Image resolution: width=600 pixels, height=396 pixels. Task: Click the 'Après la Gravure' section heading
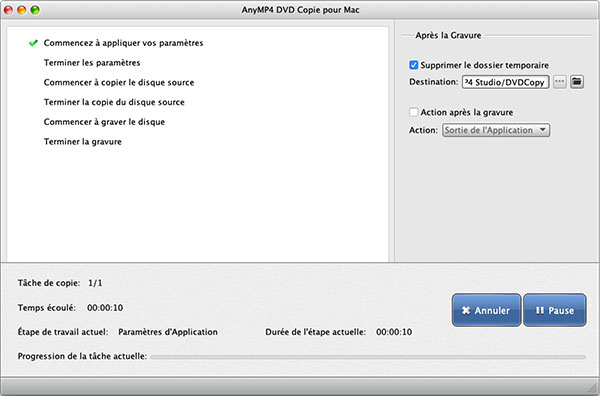pos(448,35)
